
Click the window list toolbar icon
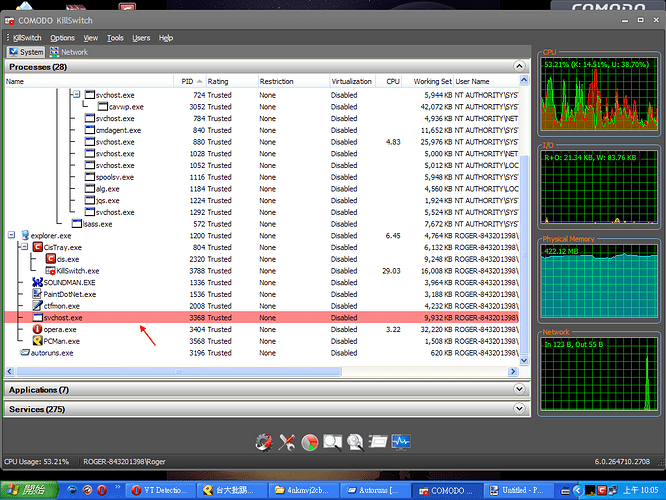[378, 442]
